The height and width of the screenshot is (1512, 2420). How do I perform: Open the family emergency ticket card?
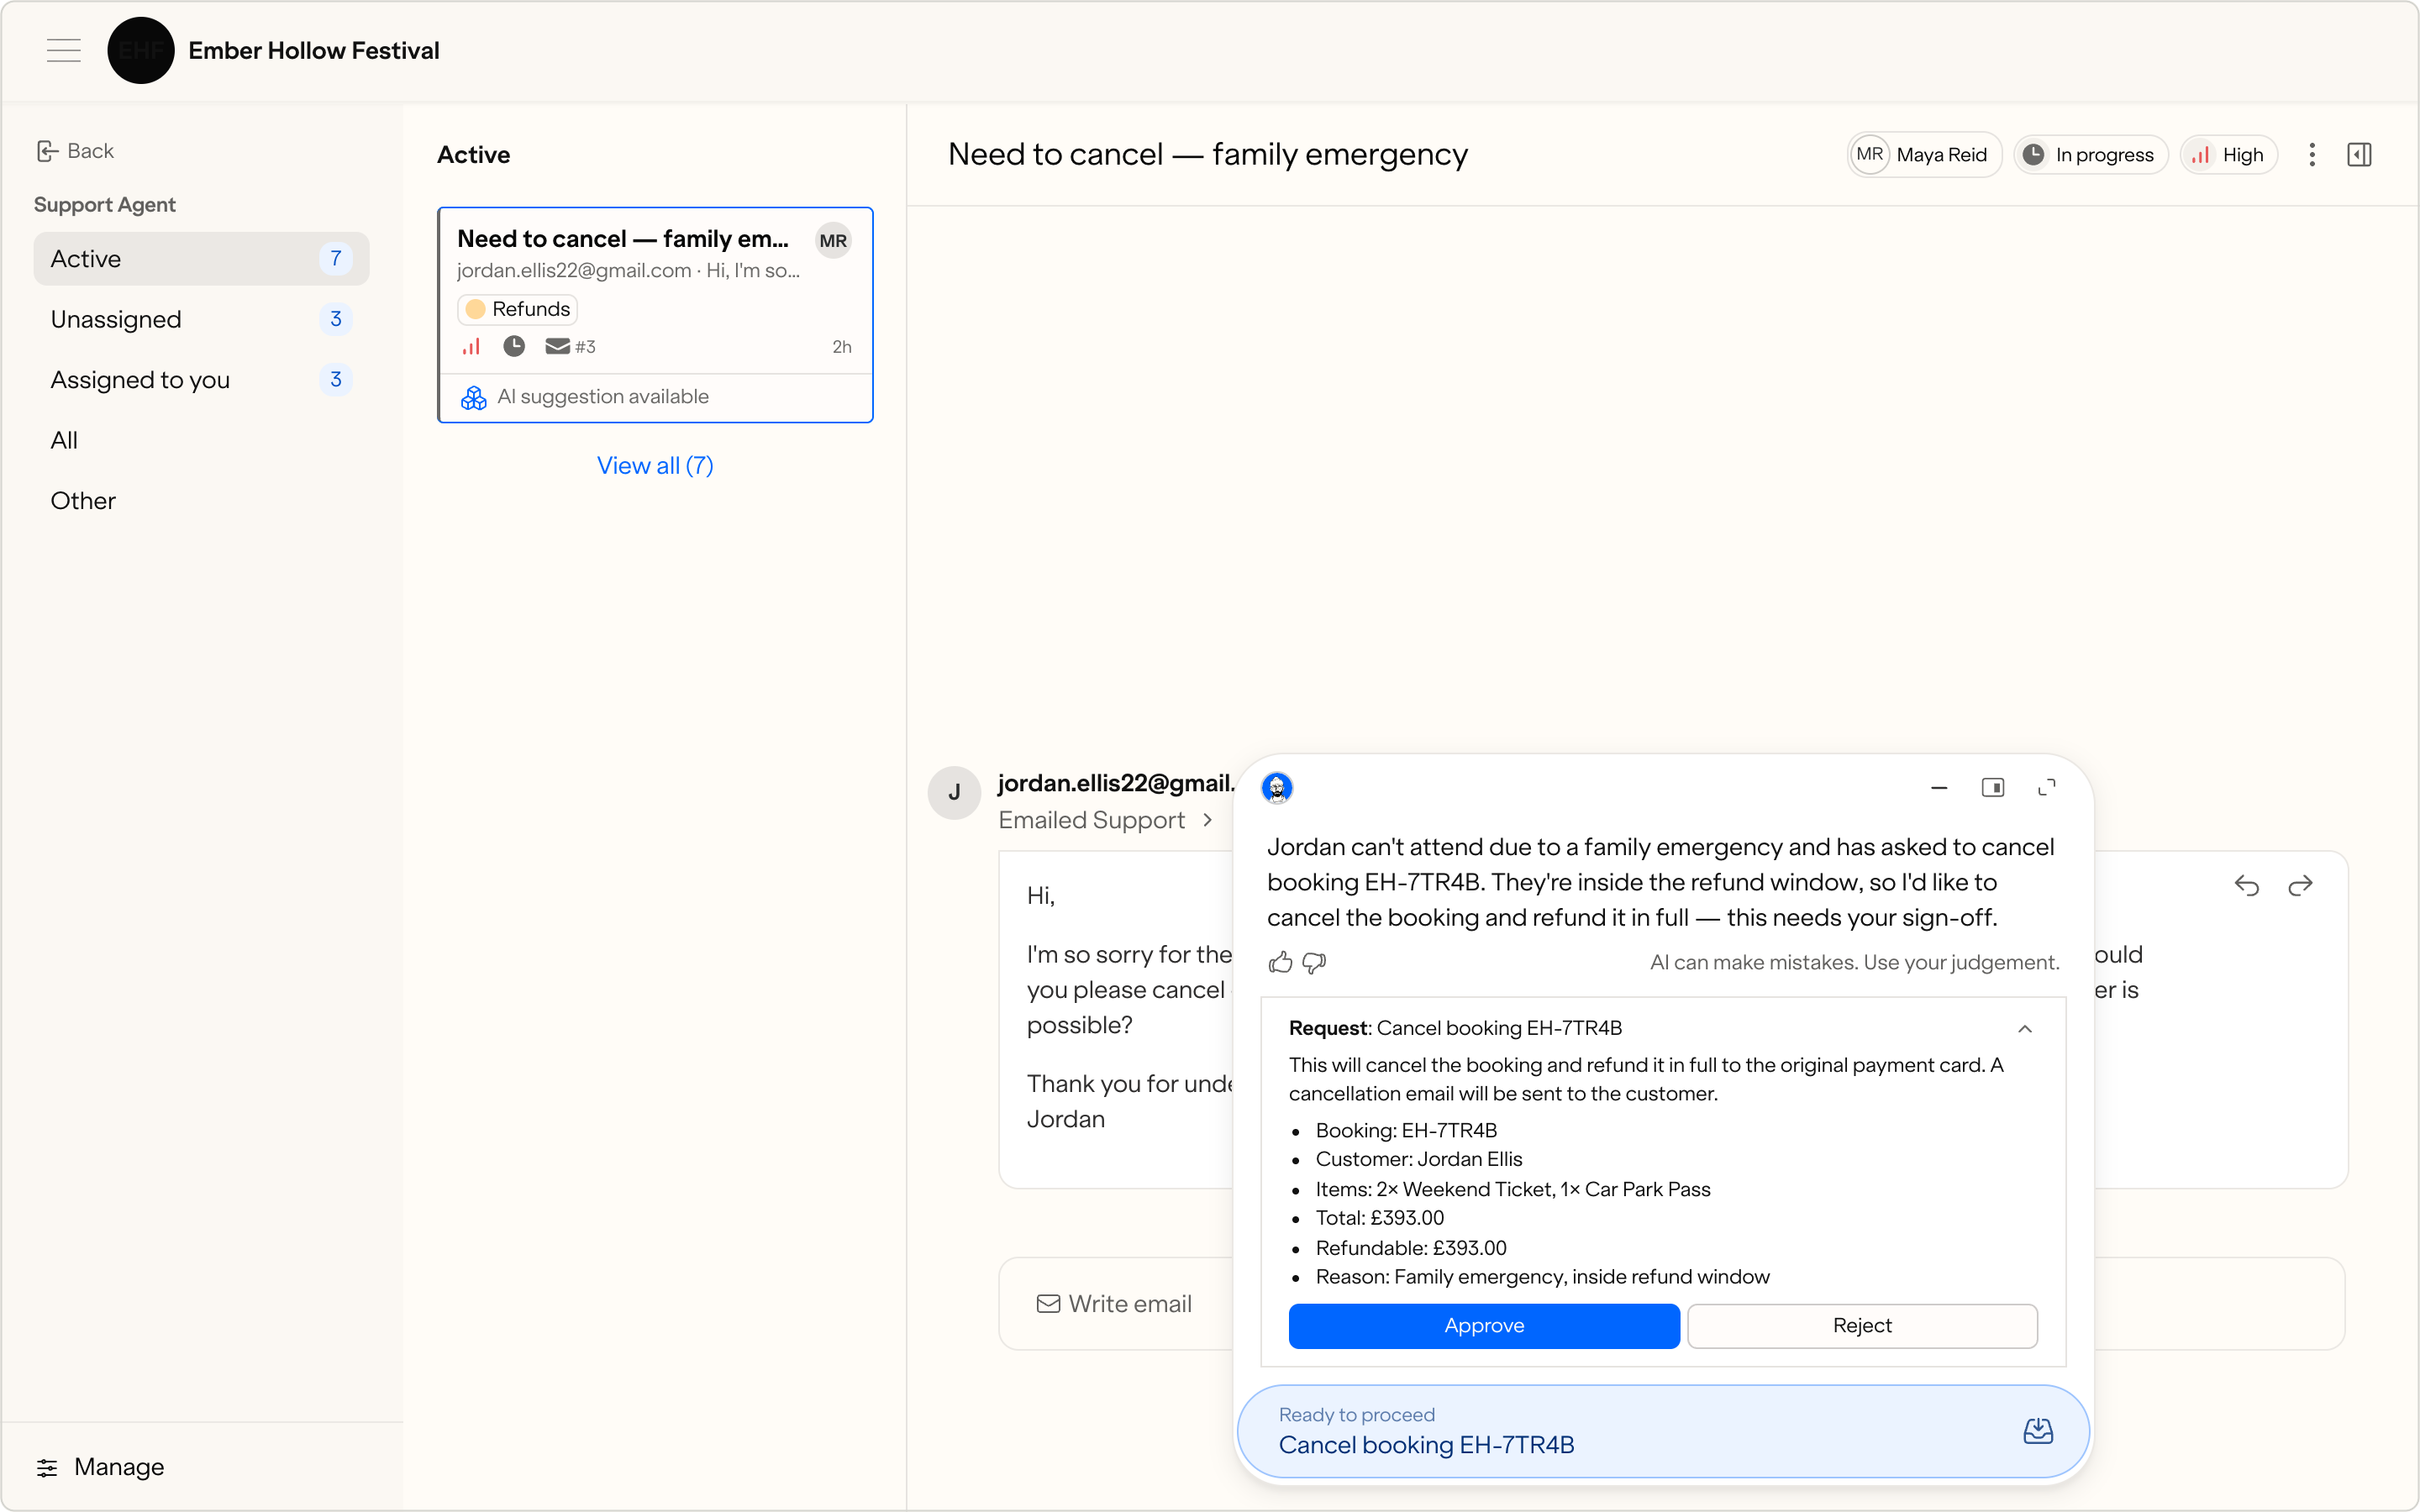point(655,315)
